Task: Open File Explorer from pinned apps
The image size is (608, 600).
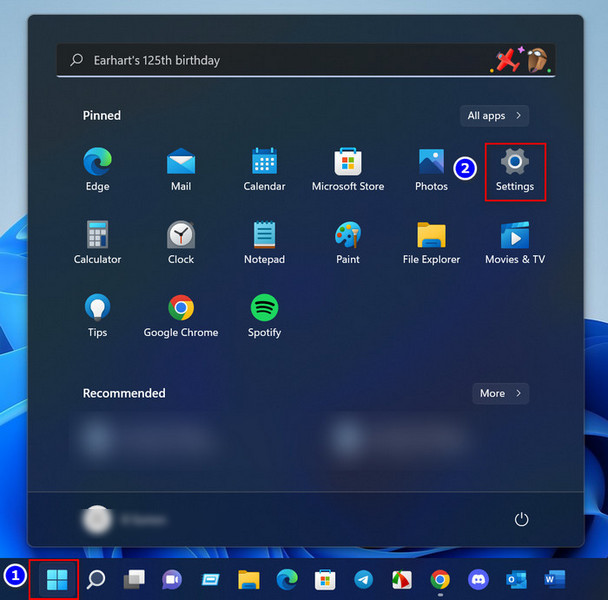Action: (431, 242)
